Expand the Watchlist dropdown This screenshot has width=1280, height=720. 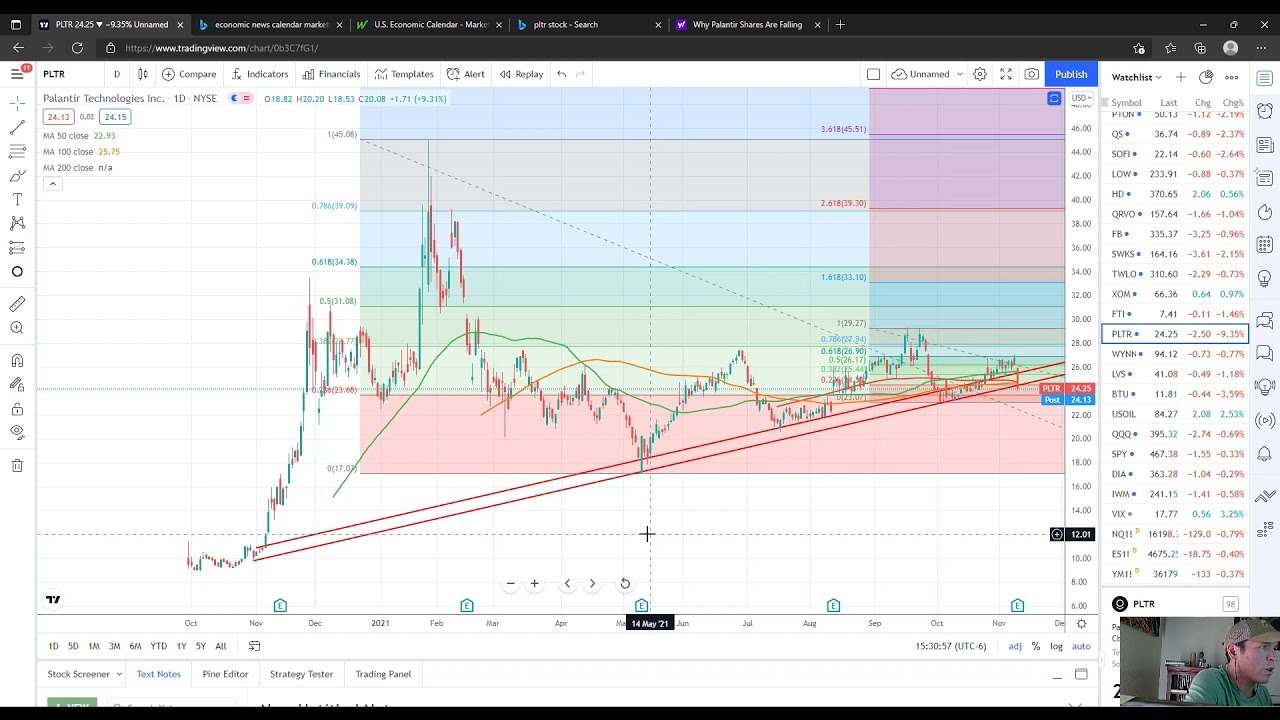[x=1137, y=77]
